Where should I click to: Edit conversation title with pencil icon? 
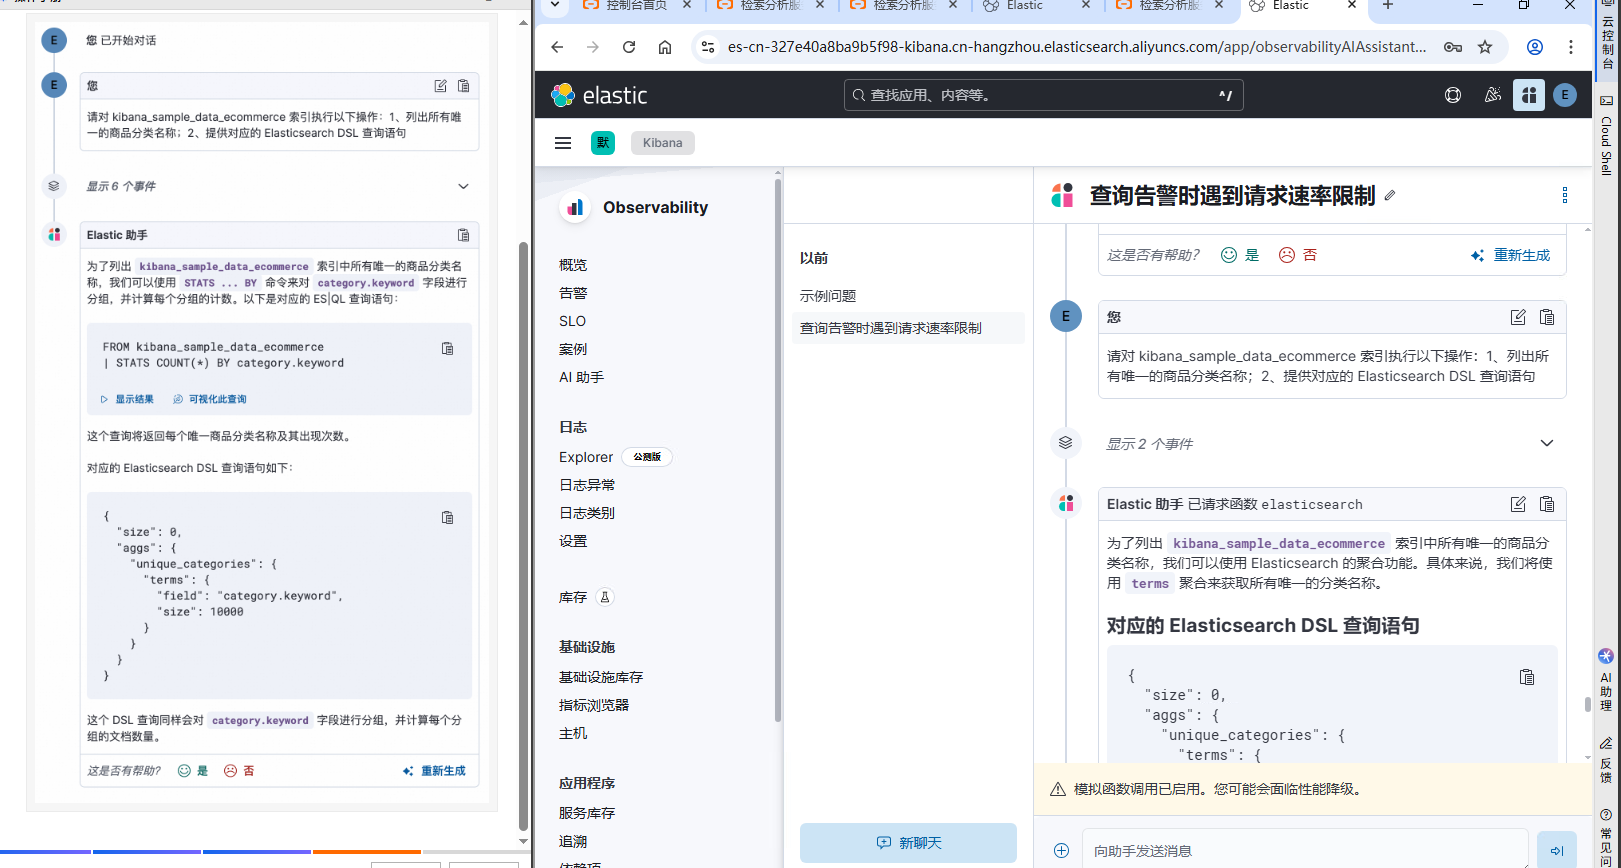(1390, 196)
